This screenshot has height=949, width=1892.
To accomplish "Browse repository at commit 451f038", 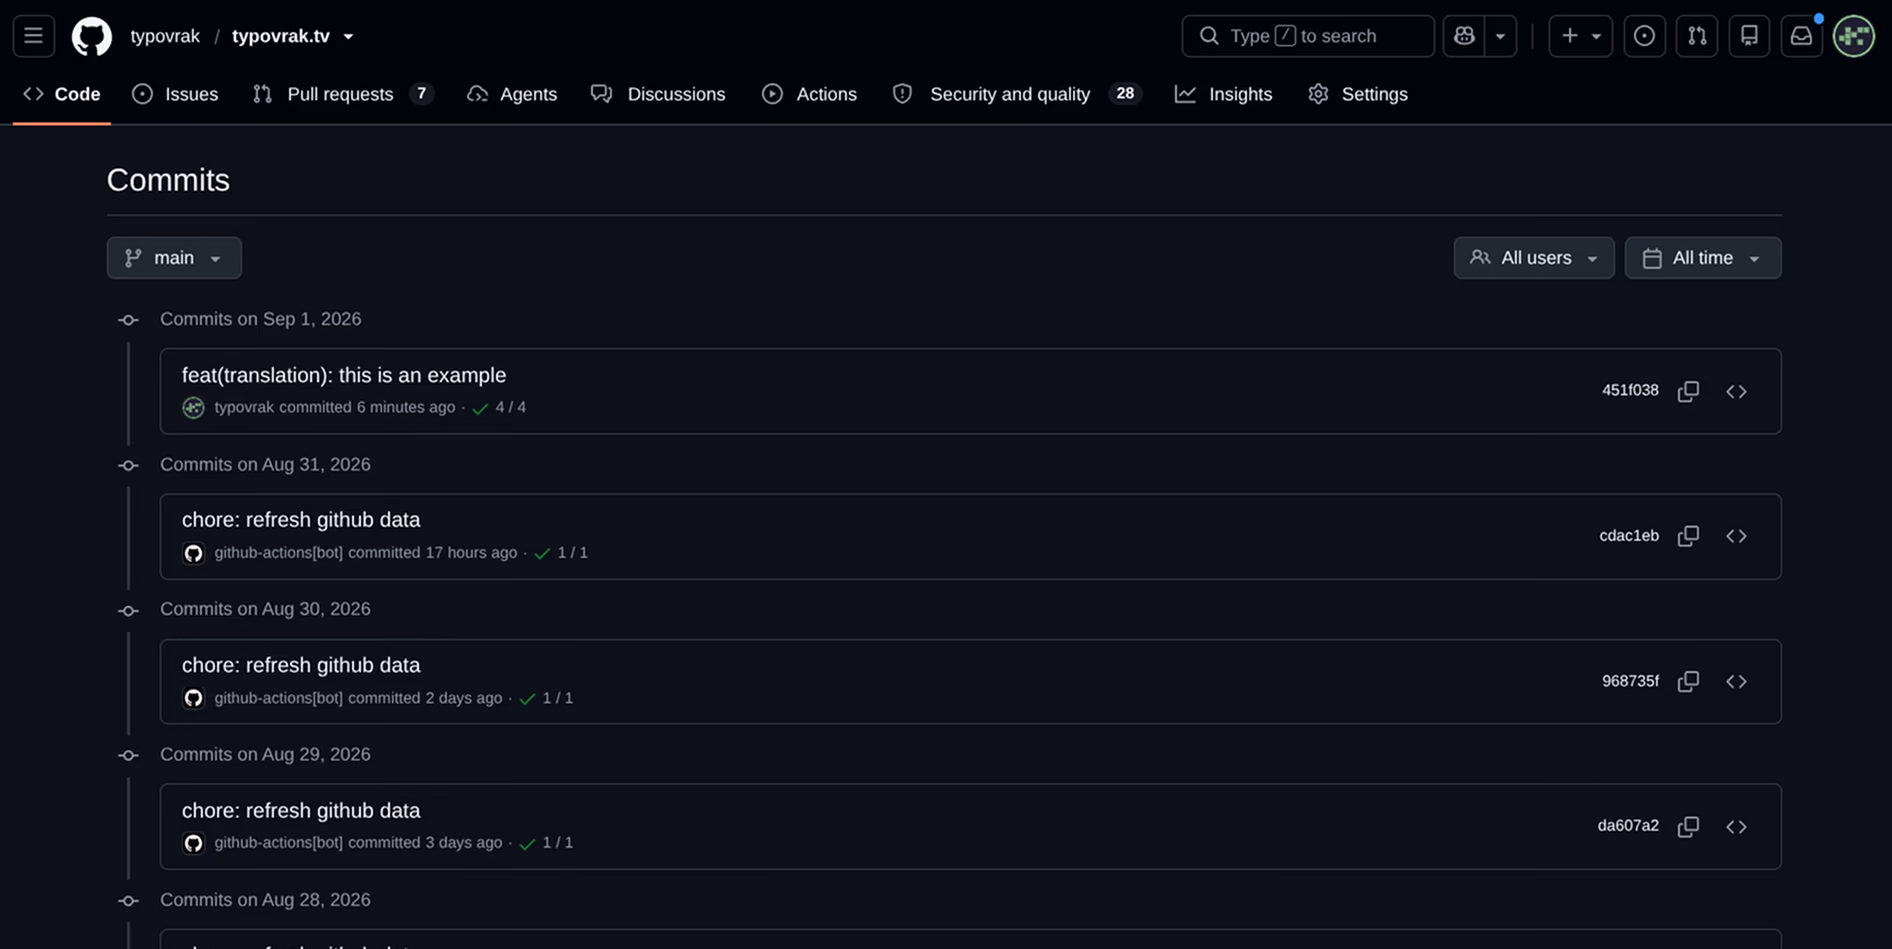I will 1736,391.
